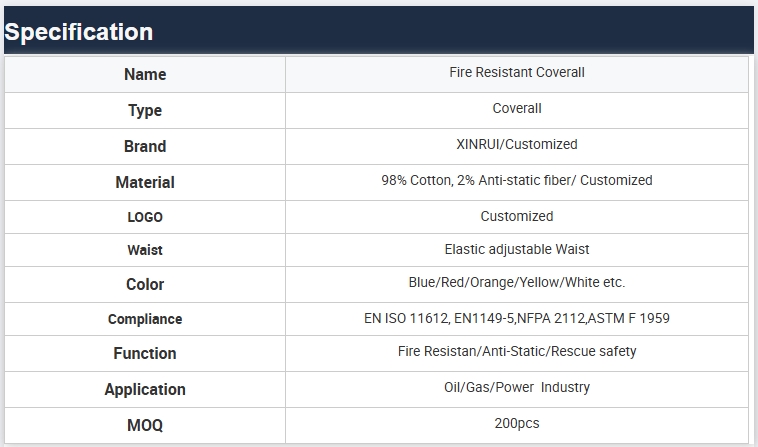Select the Compliance row label
This screenshot has height=447, width=758.
[145, 320]
